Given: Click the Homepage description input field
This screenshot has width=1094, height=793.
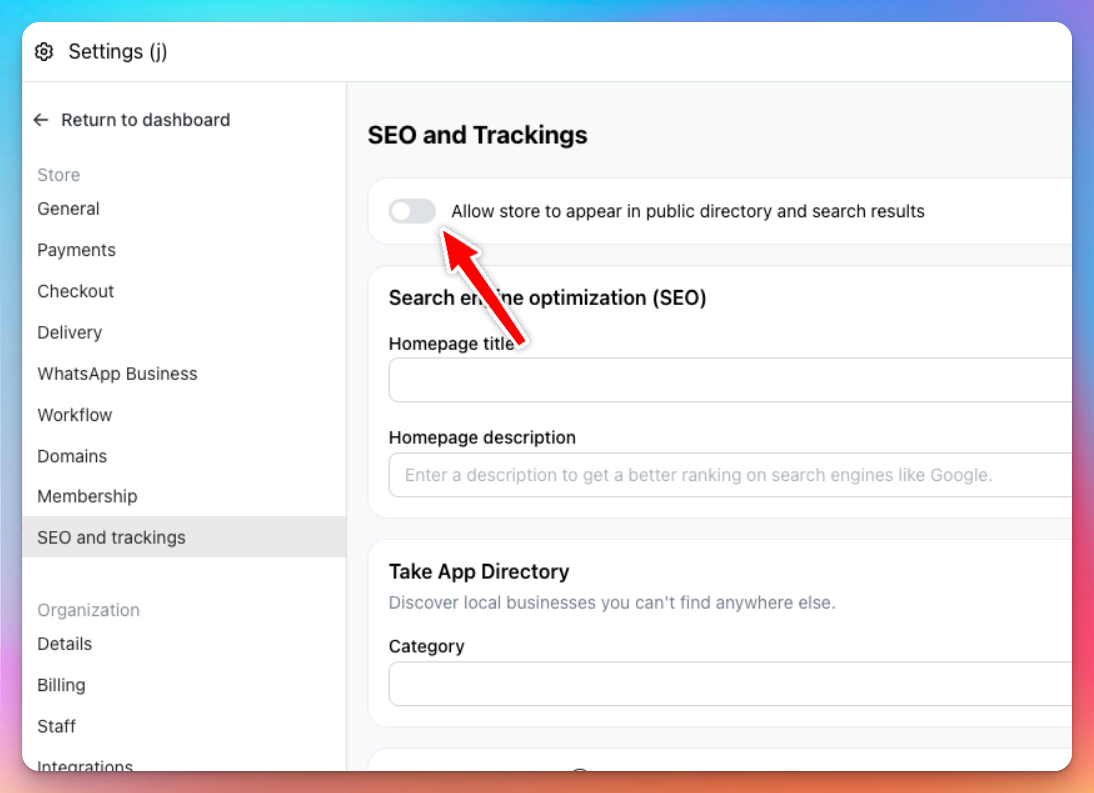Looking at the screenshot, I should point(730,475).
